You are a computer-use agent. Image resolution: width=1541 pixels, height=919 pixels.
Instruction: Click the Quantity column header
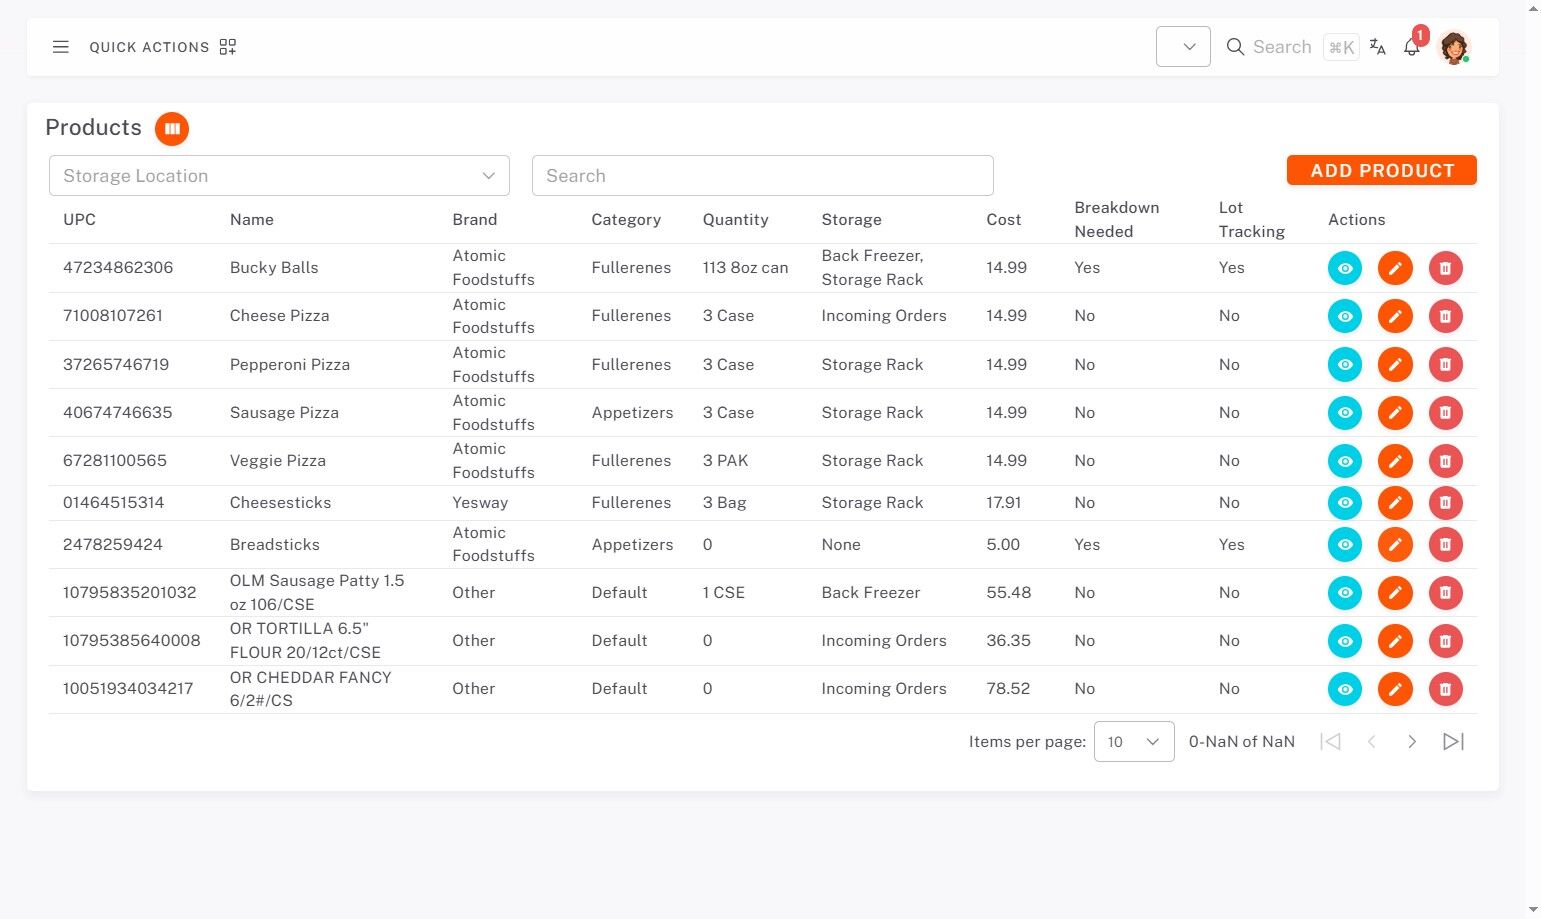(736, 220)
